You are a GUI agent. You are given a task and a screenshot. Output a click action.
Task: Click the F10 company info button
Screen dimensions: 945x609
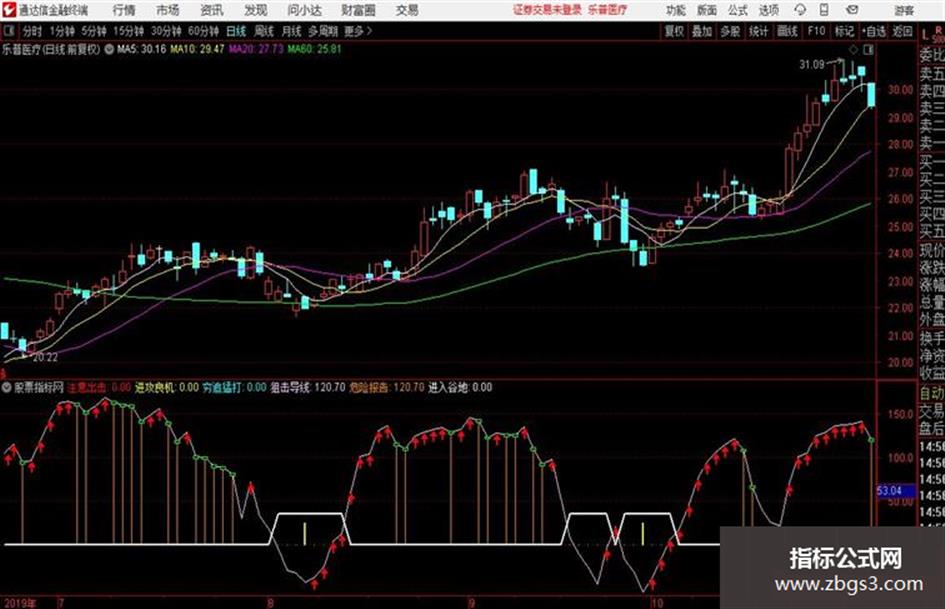(816, 31)
